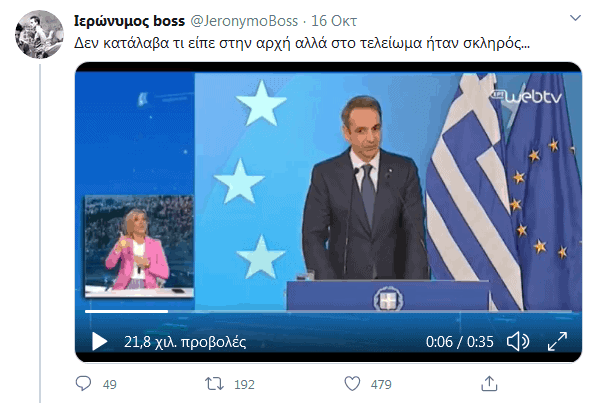This screenshot has width=598, height=403.
Task: Click the 21,8 χιλ. προβολές view count
Action: click(185, 342)
